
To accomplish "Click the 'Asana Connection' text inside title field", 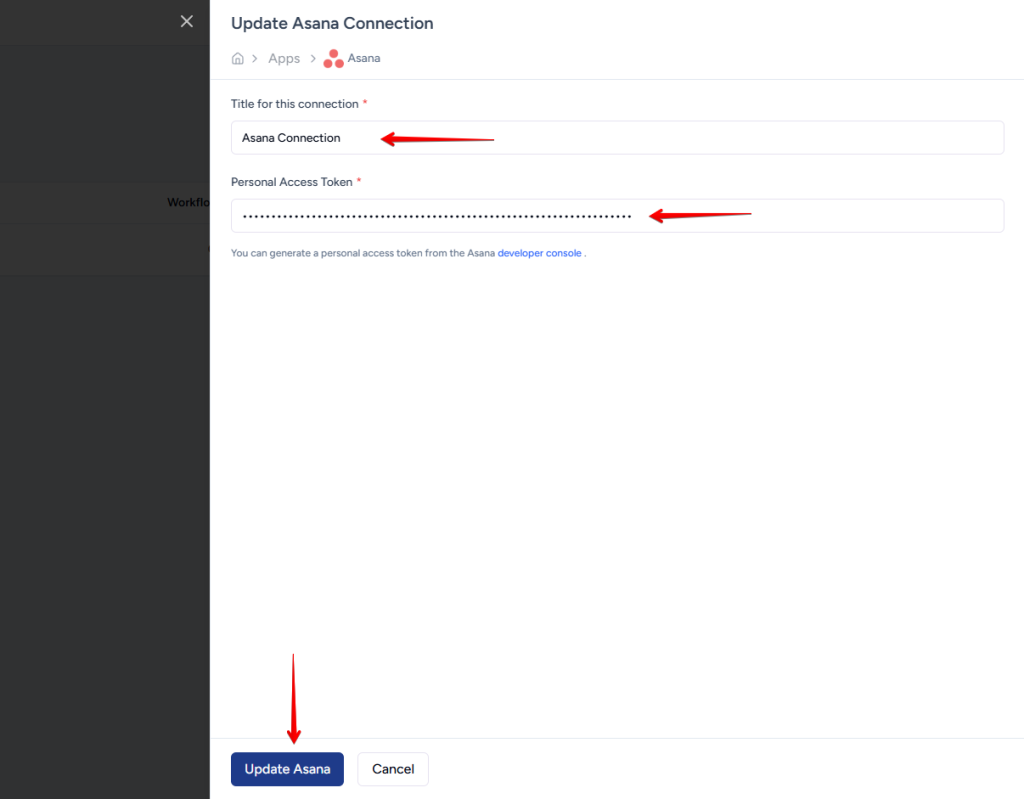I will pyautogui.click(x=291, y=138).
